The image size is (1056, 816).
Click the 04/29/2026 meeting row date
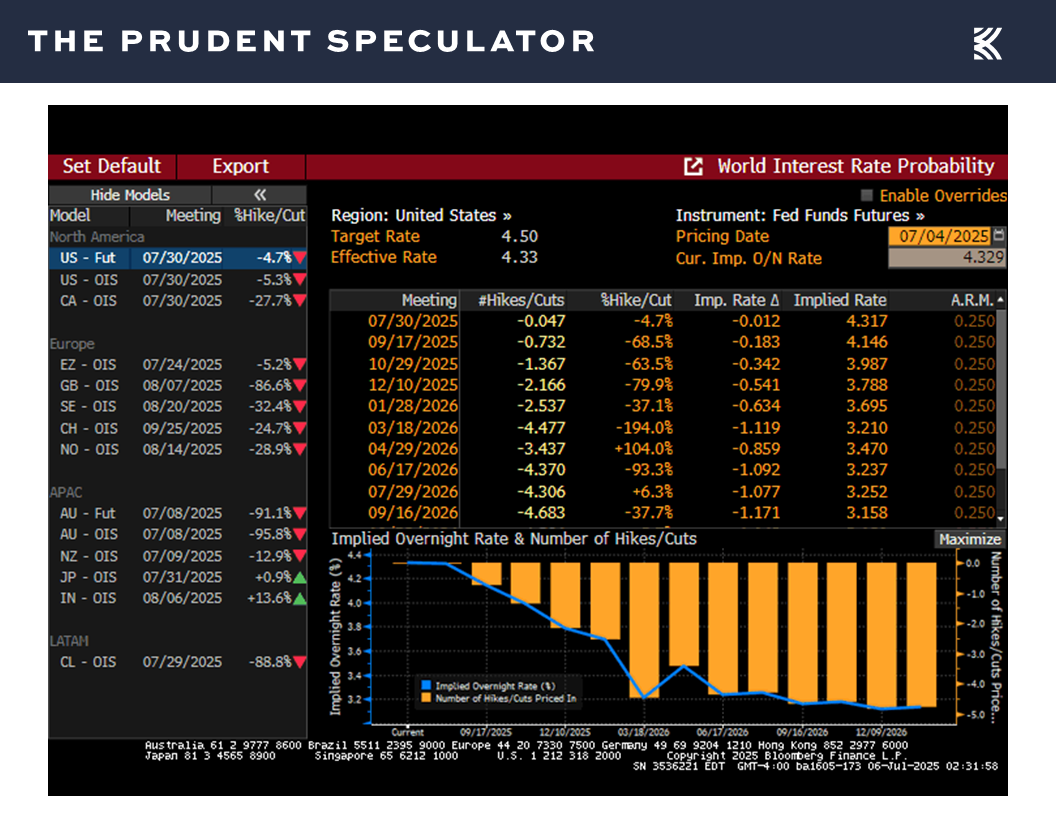413,448
